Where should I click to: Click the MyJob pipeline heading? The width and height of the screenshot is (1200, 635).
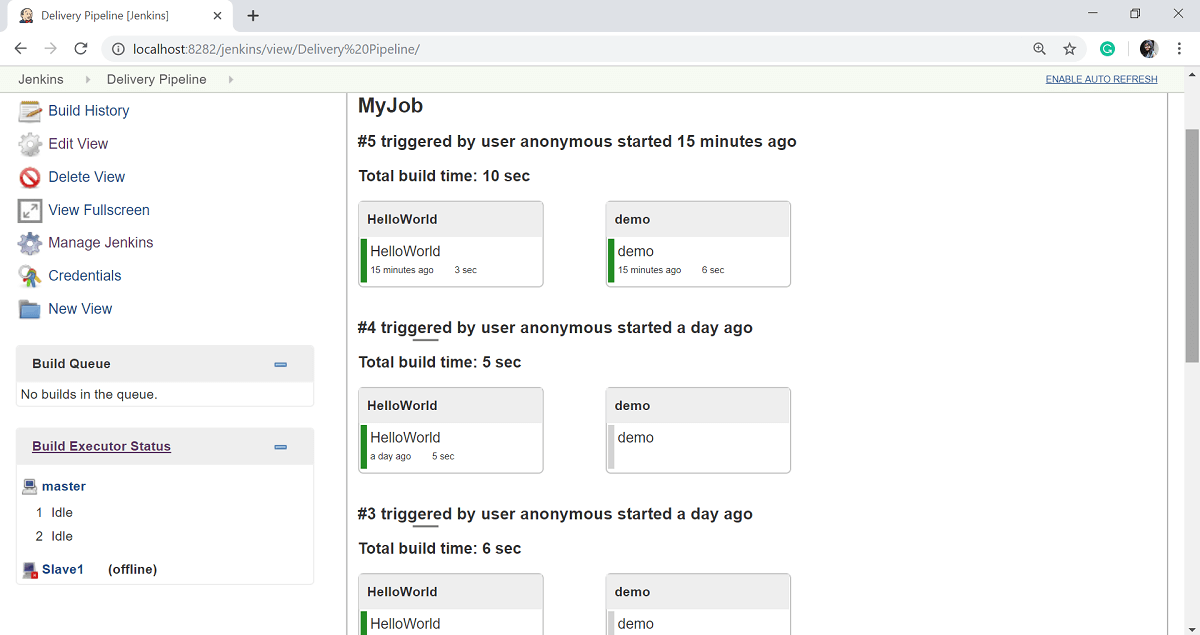pos(390,106)
